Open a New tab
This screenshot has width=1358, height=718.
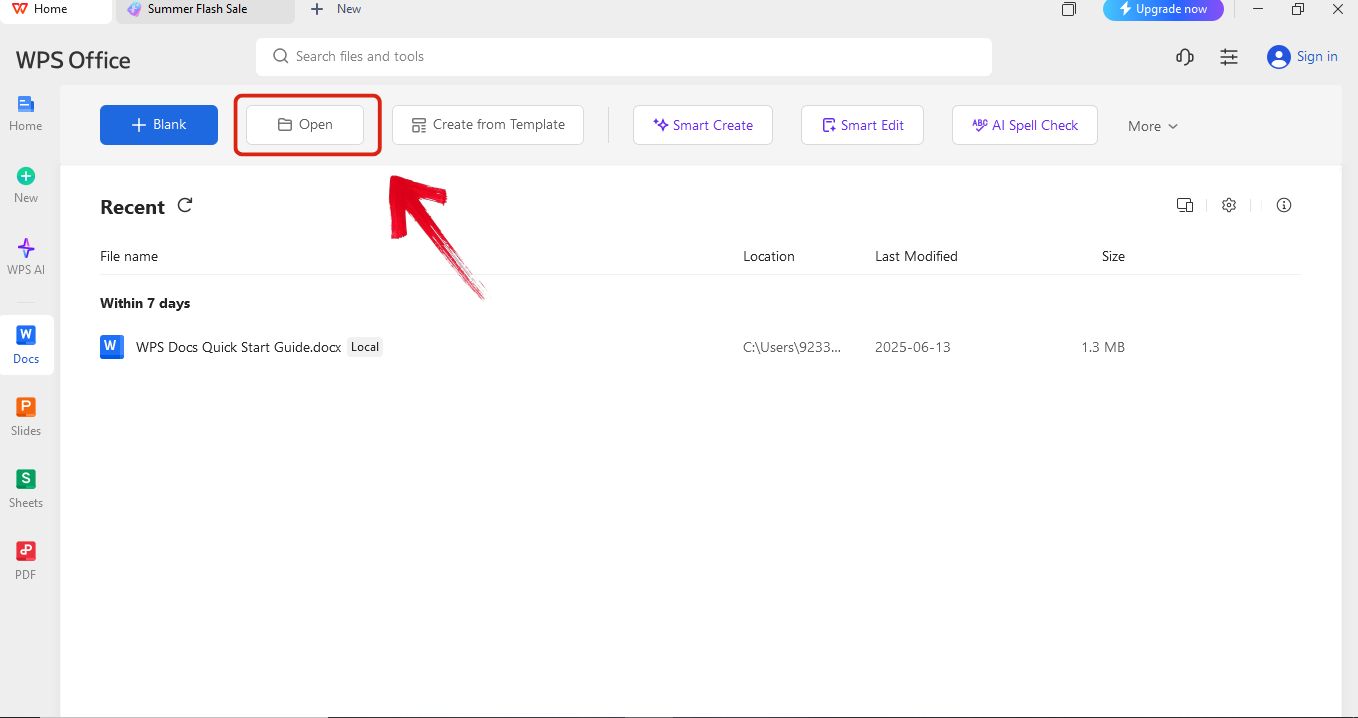click(x=336, y=9)
